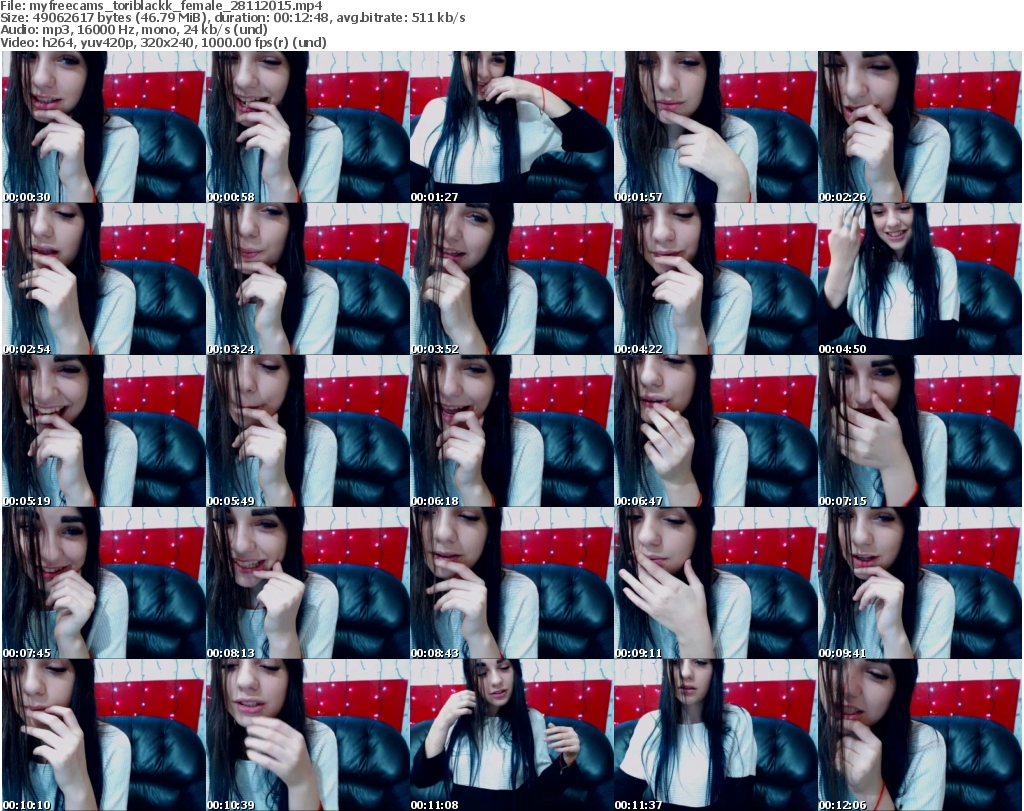Click the Size and duration info line
Viewport: 1024px width, 811px height.
point(233,18)
